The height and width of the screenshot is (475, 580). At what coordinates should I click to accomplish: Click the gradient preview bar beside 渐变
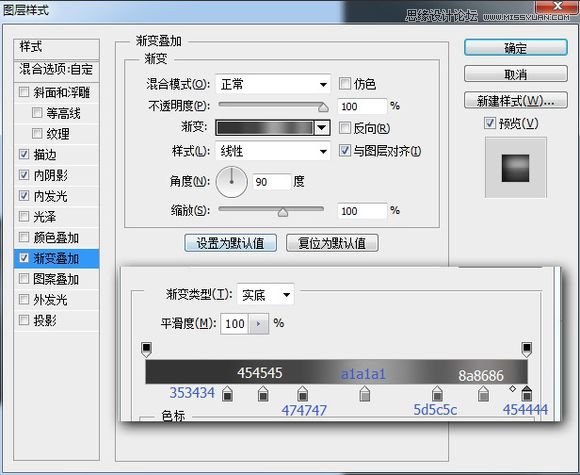click(265, 128)
